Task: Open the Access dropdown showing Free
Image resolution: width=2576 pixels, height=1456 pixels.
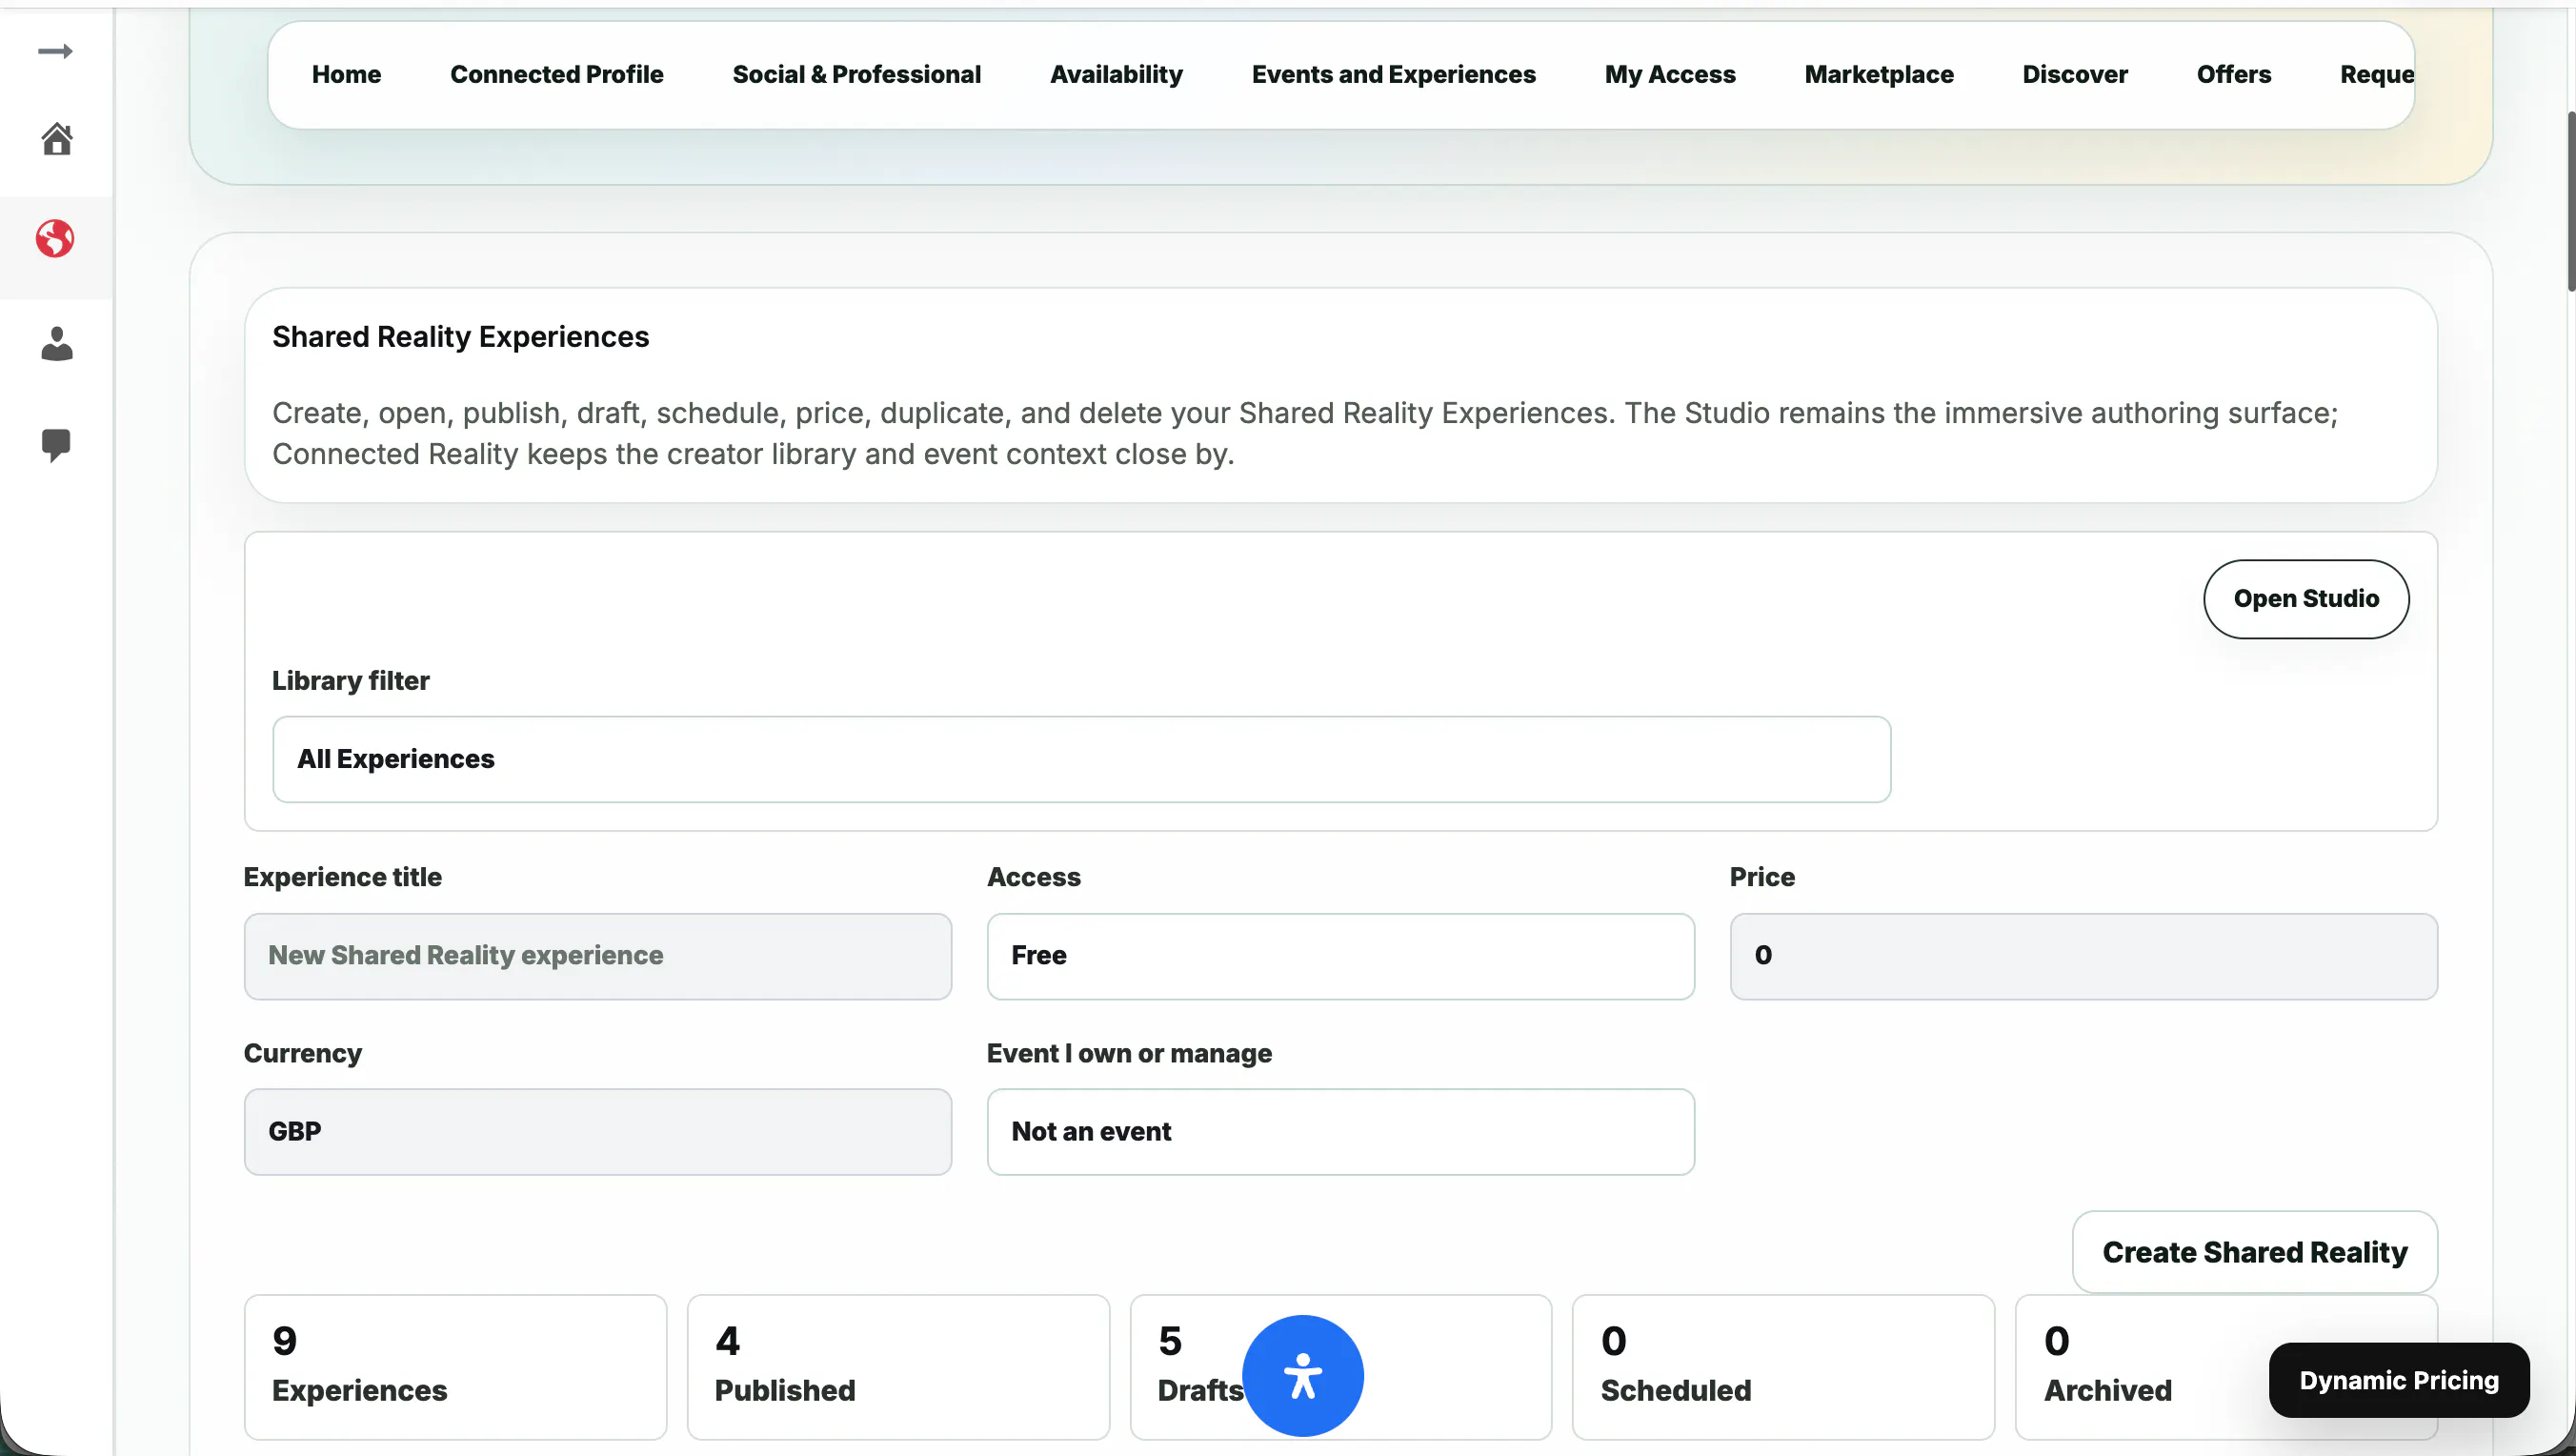Action: 1340,956
